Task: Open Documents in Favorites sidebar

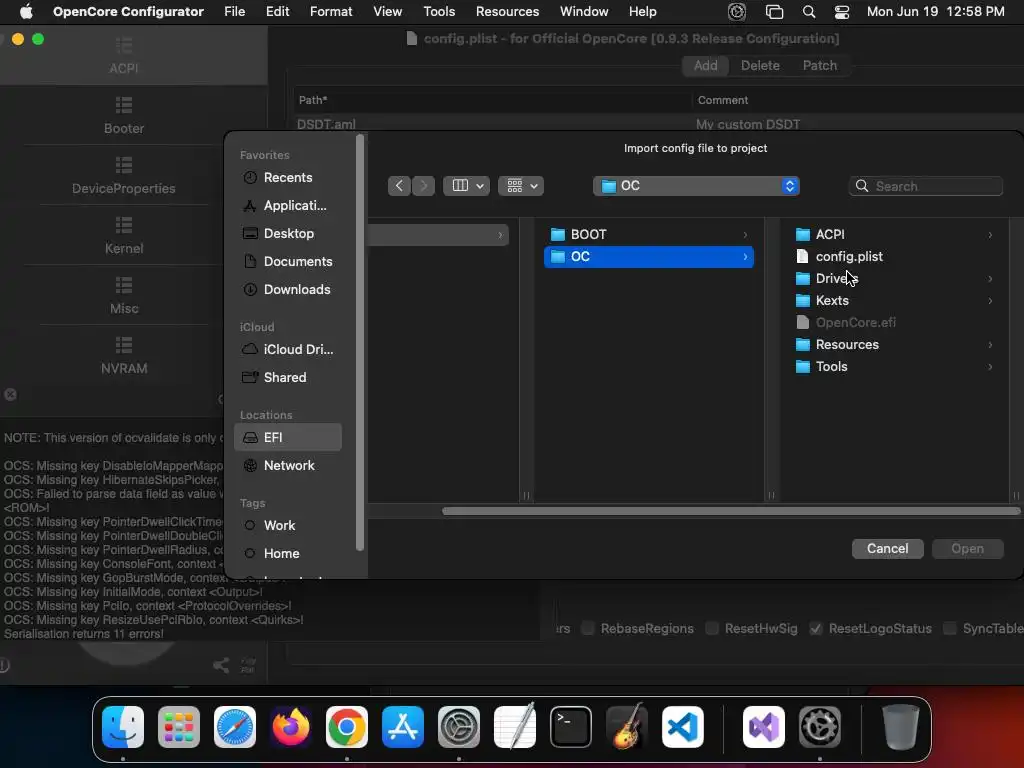Action: tap(287, 262)
